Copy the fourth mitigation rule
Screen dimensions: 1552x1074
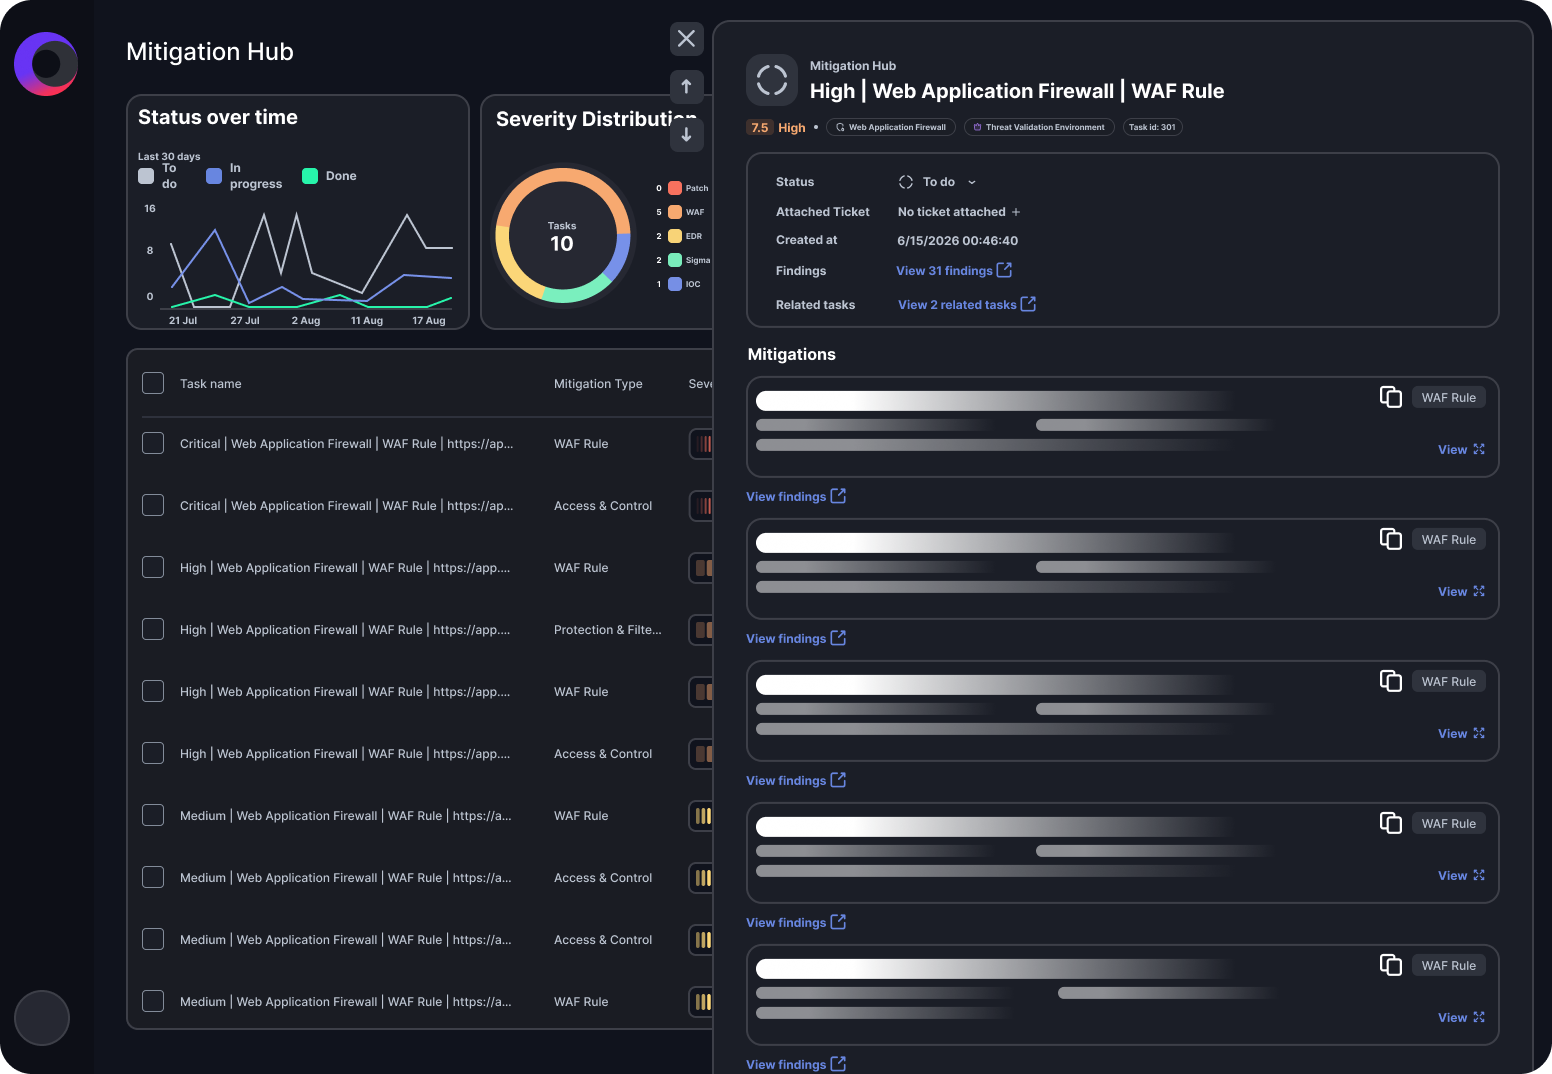coord(1391,823)
